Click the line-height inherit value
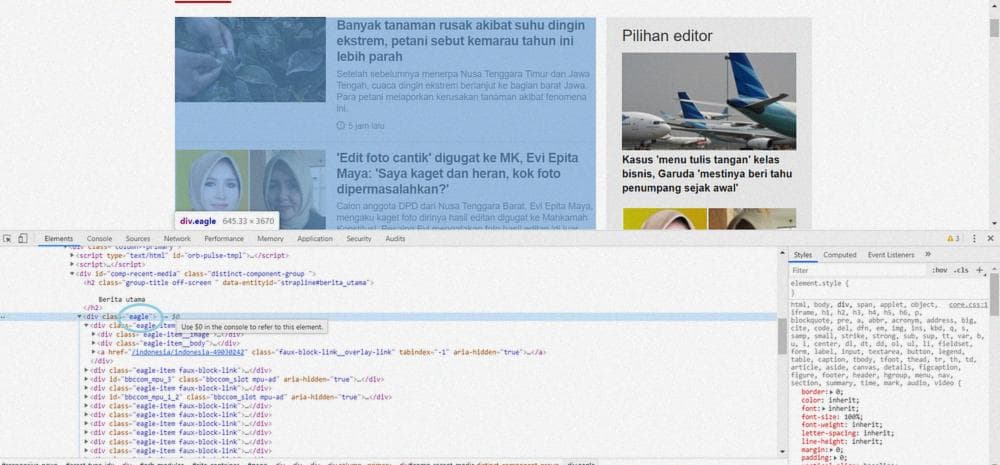This screenshot has width=1000, height=465. [x=867, y=441]
